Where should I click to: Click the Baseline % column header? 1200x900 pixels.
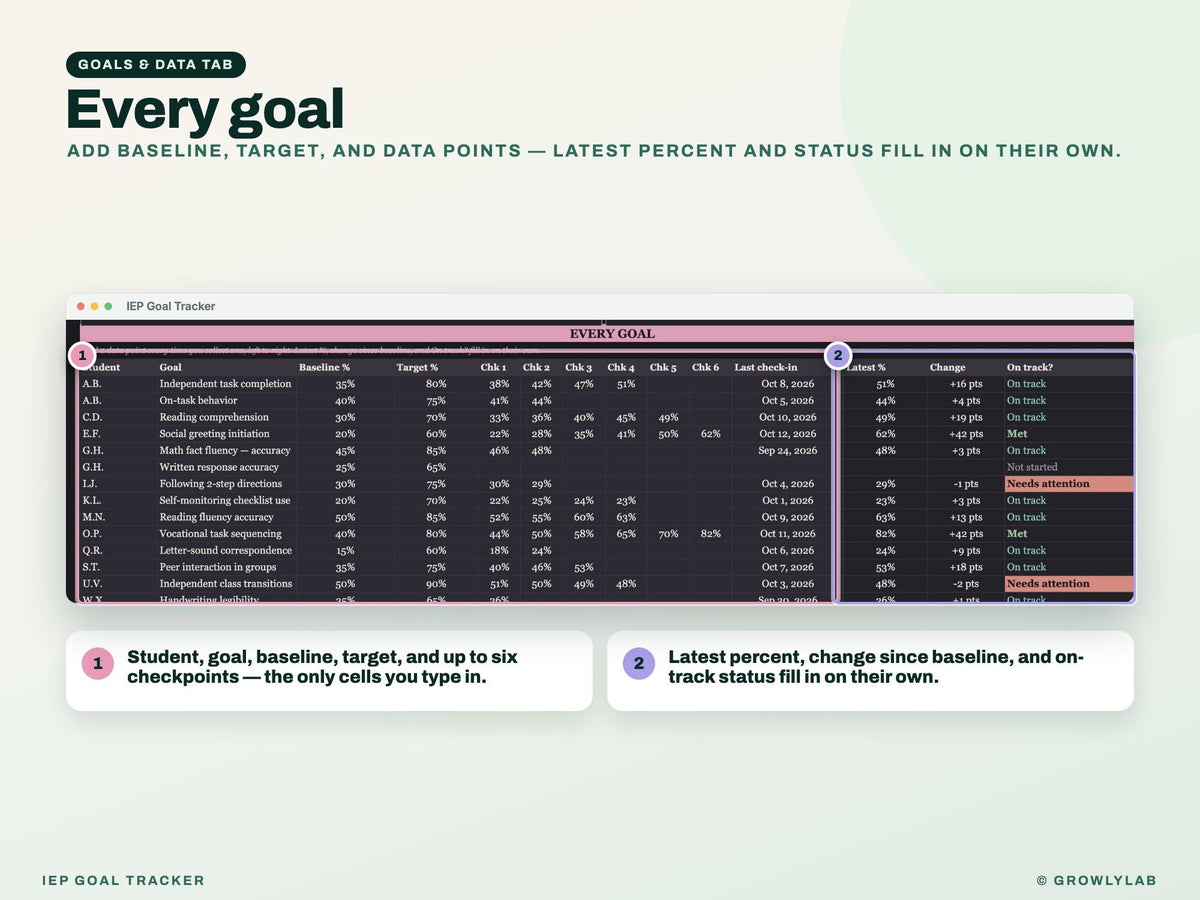[x=324, y=367]
